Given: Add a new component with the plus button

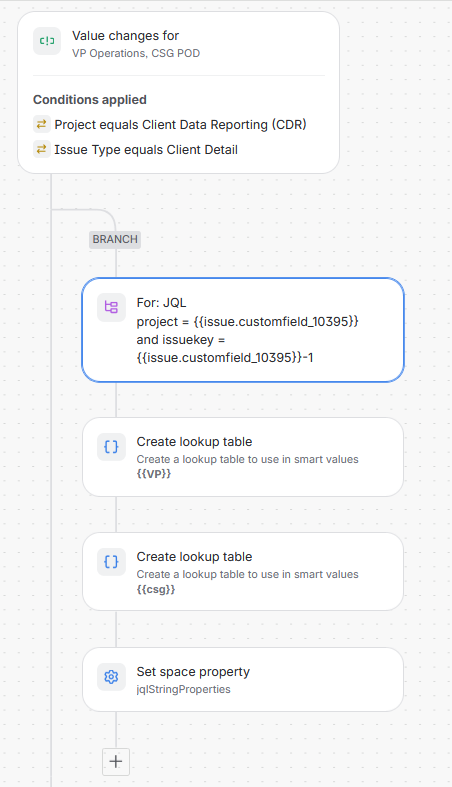Looking at the screenshot, I should [116, 761].
